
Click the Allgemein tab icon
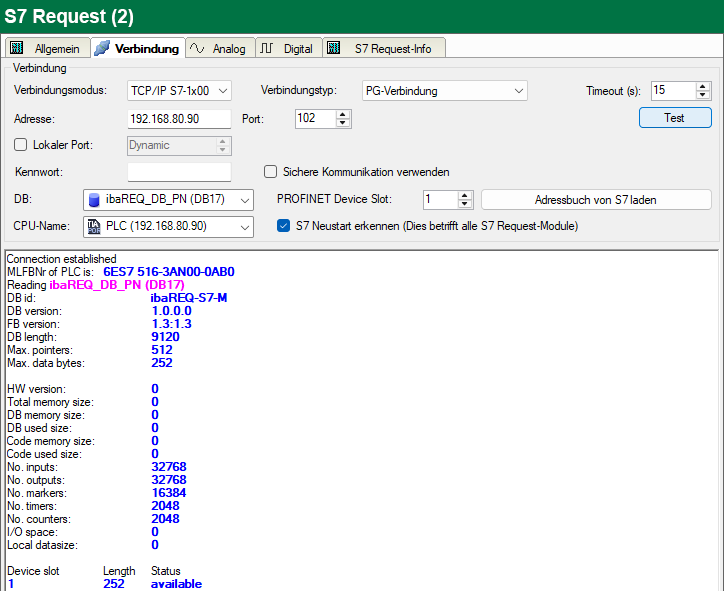click(16, 48)
